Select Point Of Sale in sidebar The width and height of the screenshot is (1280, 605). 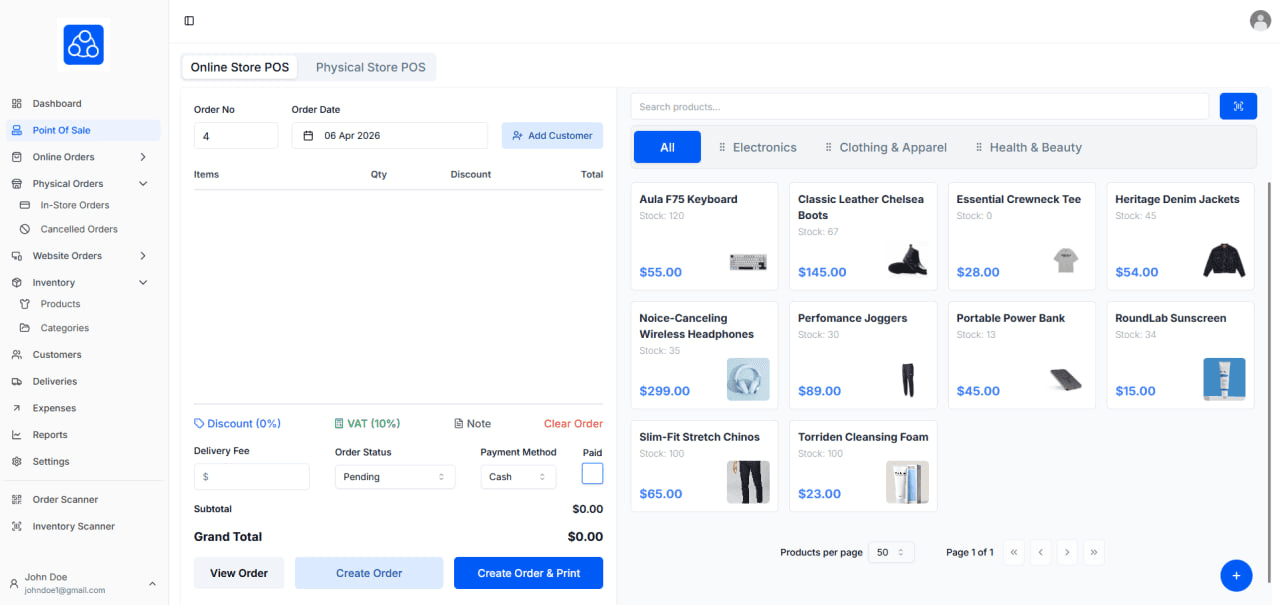coord(83,130)
